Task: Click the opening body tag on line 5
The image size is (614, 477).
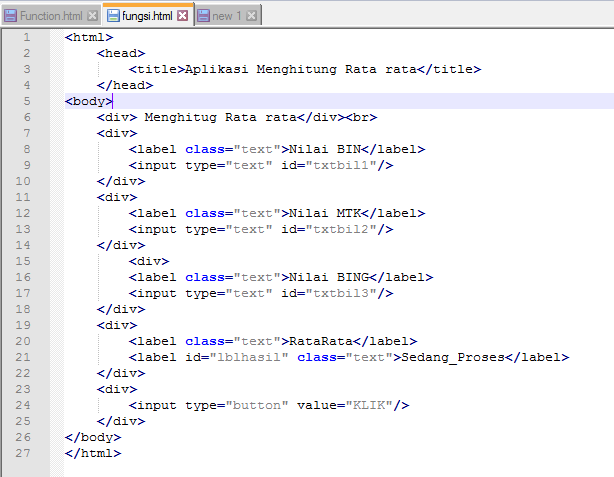Action: [88, 101]
